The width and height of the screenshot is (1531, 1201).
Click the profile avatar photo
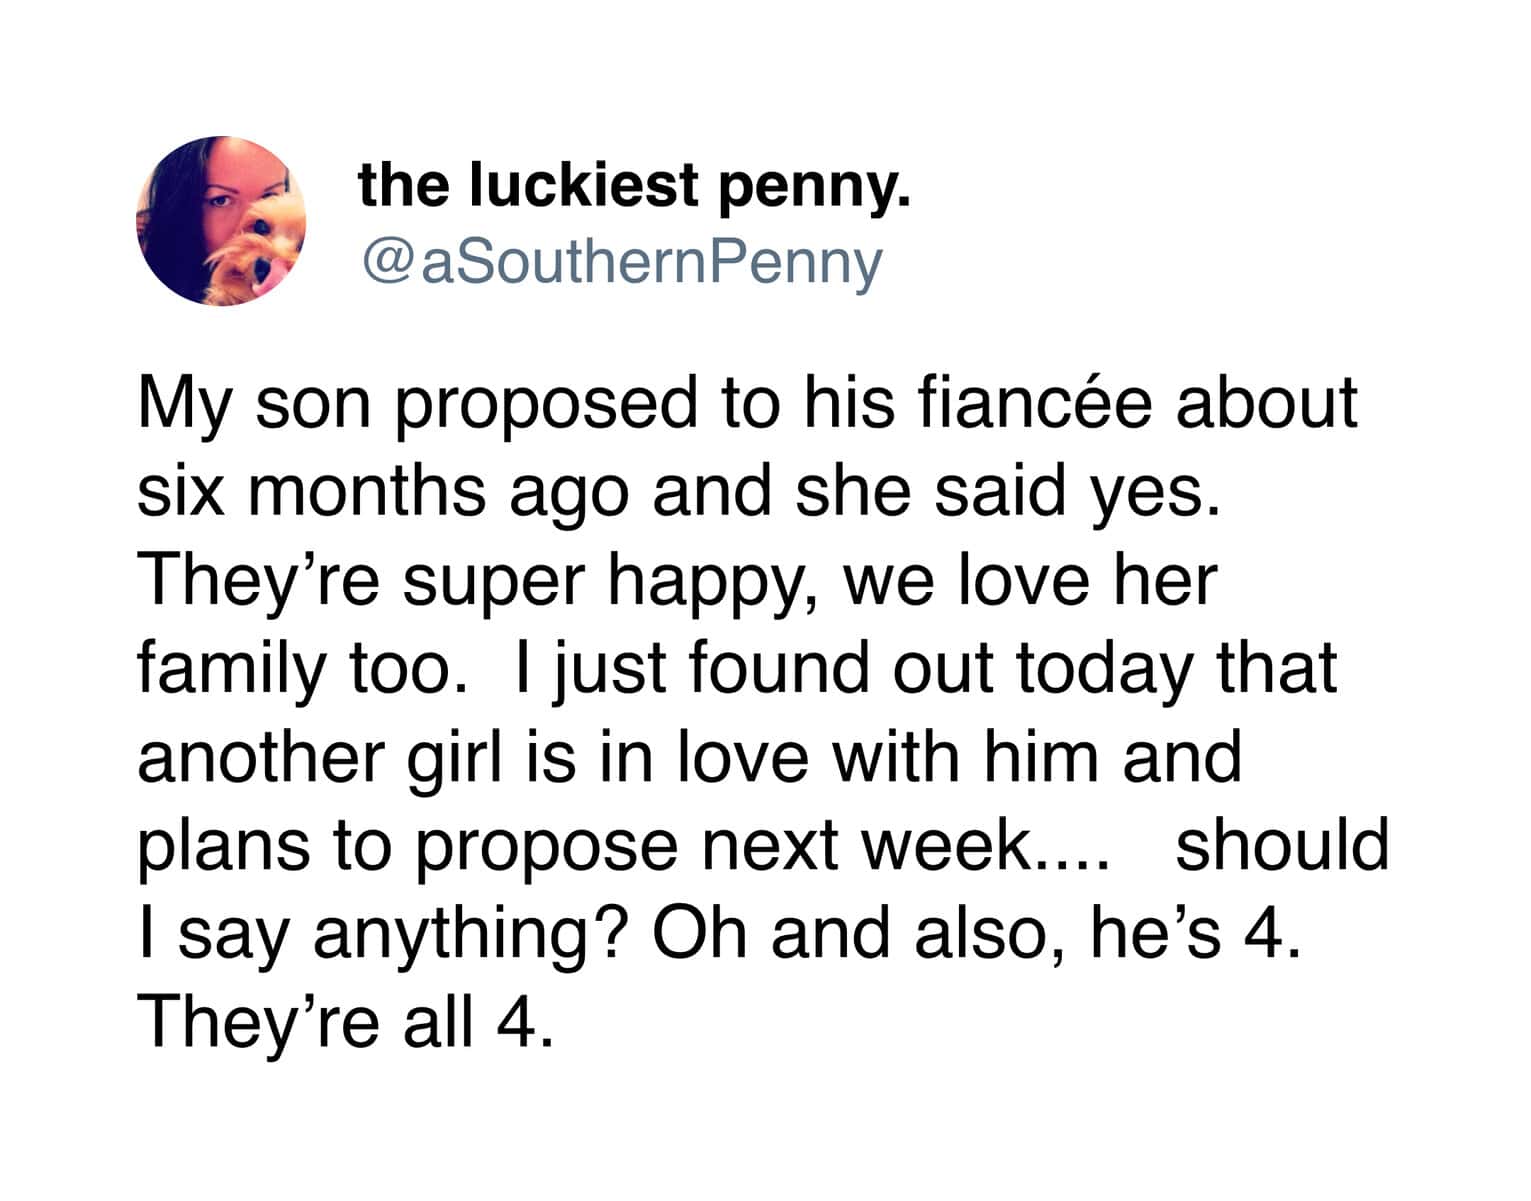click(221, 221)
